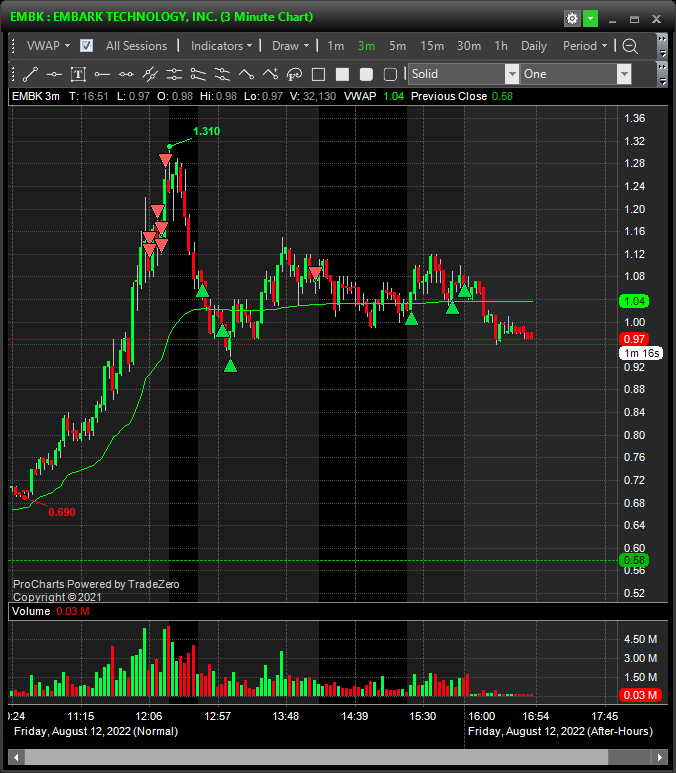676x773 pixels.
Task: Click the green dropdown arrow in title bar
Action: 590,19
